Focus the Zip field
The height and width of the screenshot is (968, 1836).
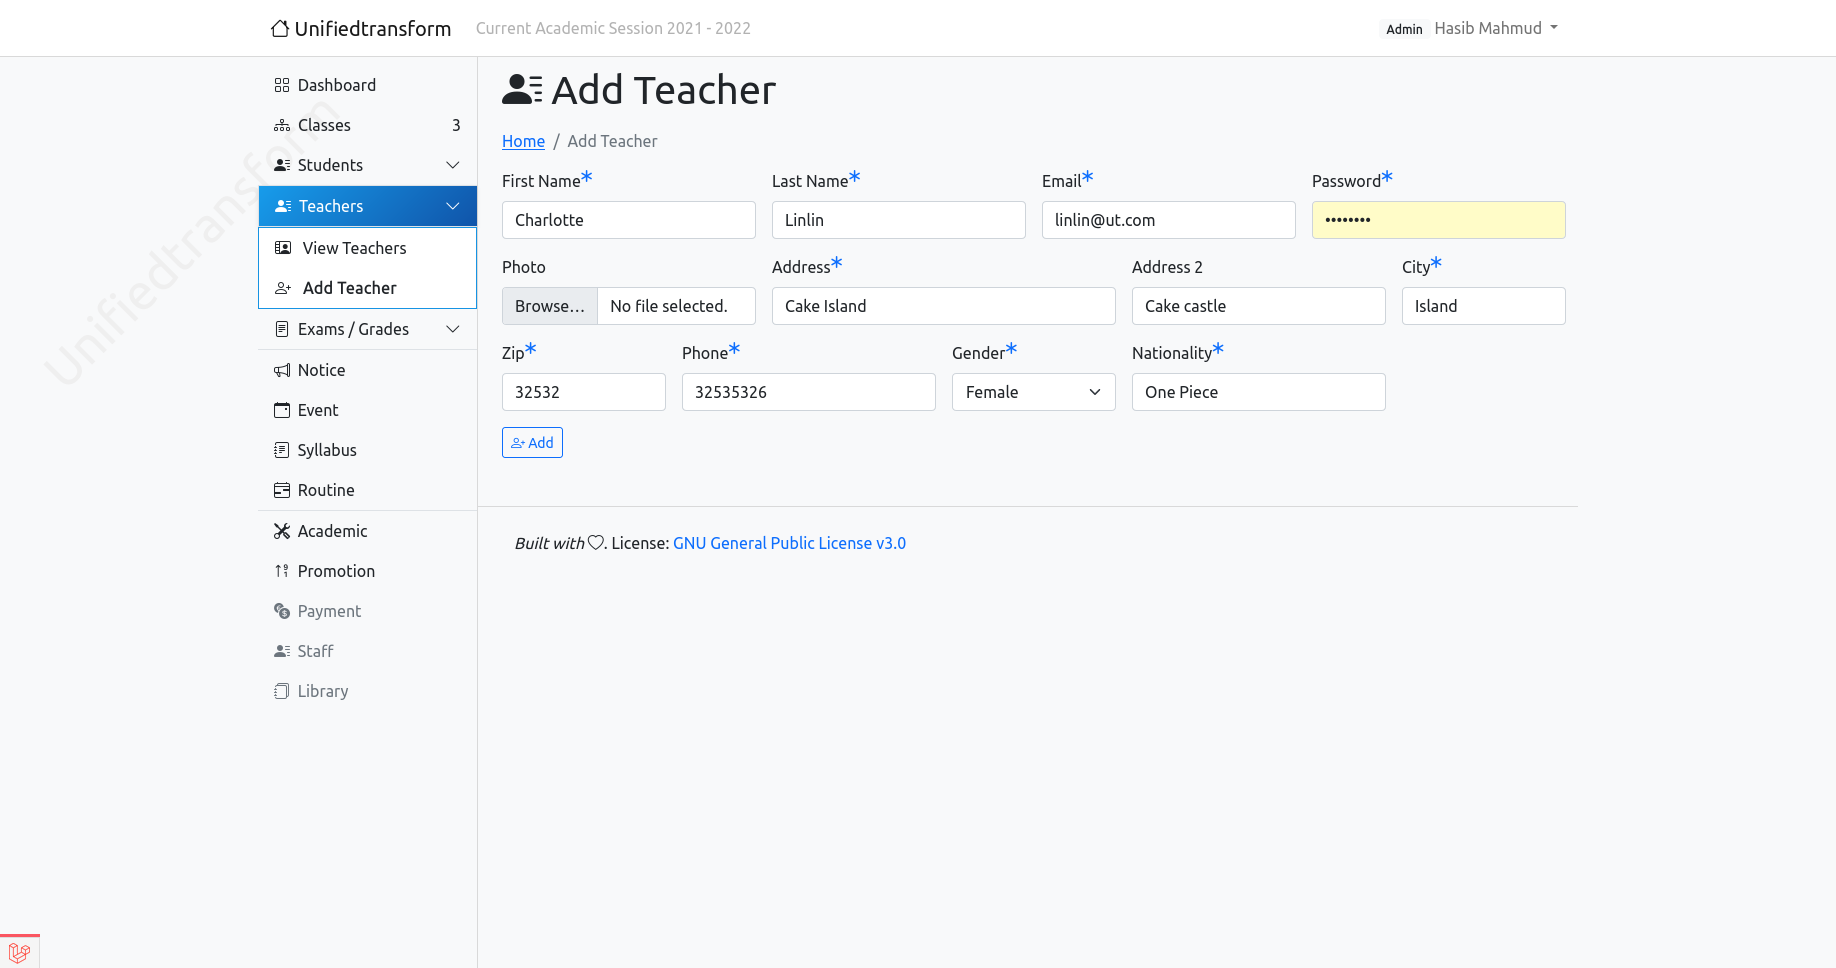[x=584, y=392]
